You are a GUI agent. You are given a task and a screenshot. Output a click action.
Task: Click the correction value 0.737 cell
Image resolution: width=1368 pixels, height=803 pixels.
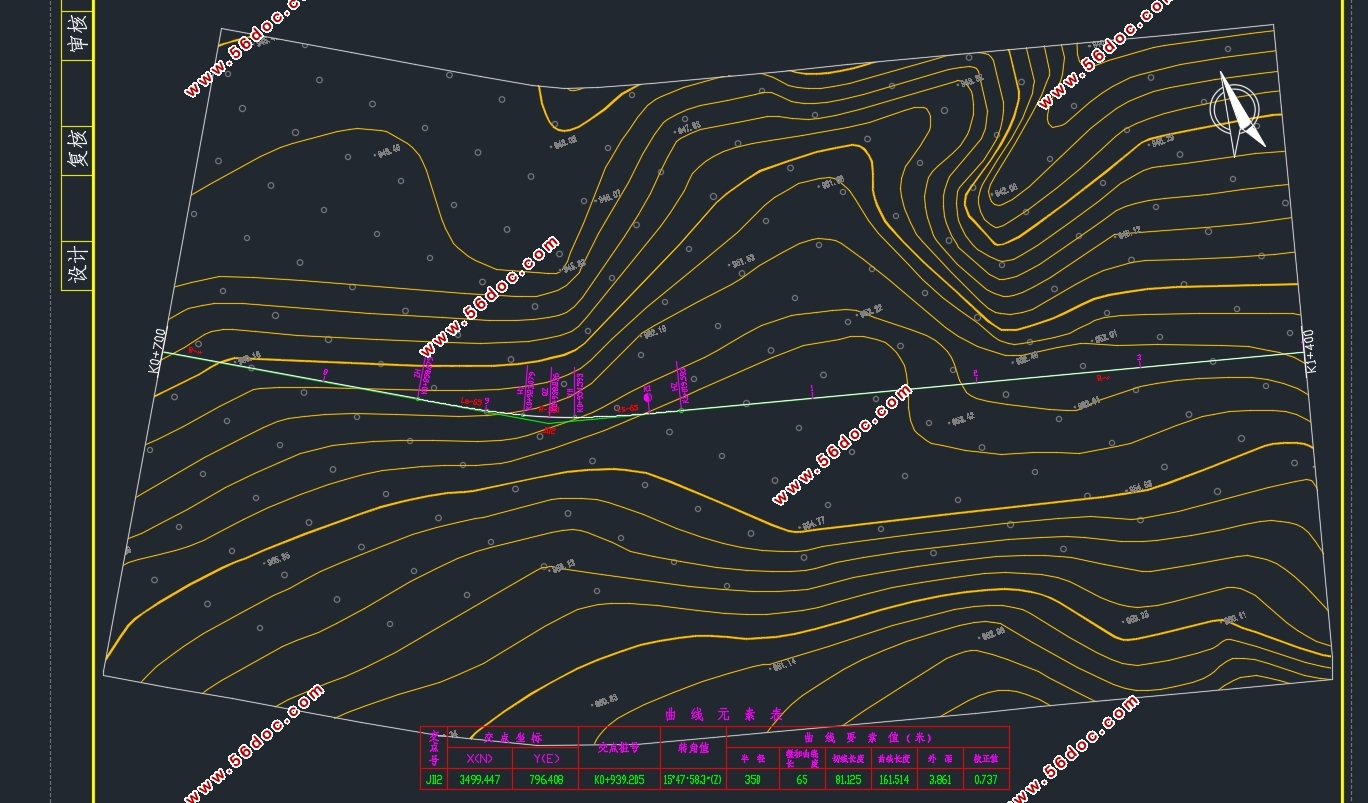(x=985, y=779)
